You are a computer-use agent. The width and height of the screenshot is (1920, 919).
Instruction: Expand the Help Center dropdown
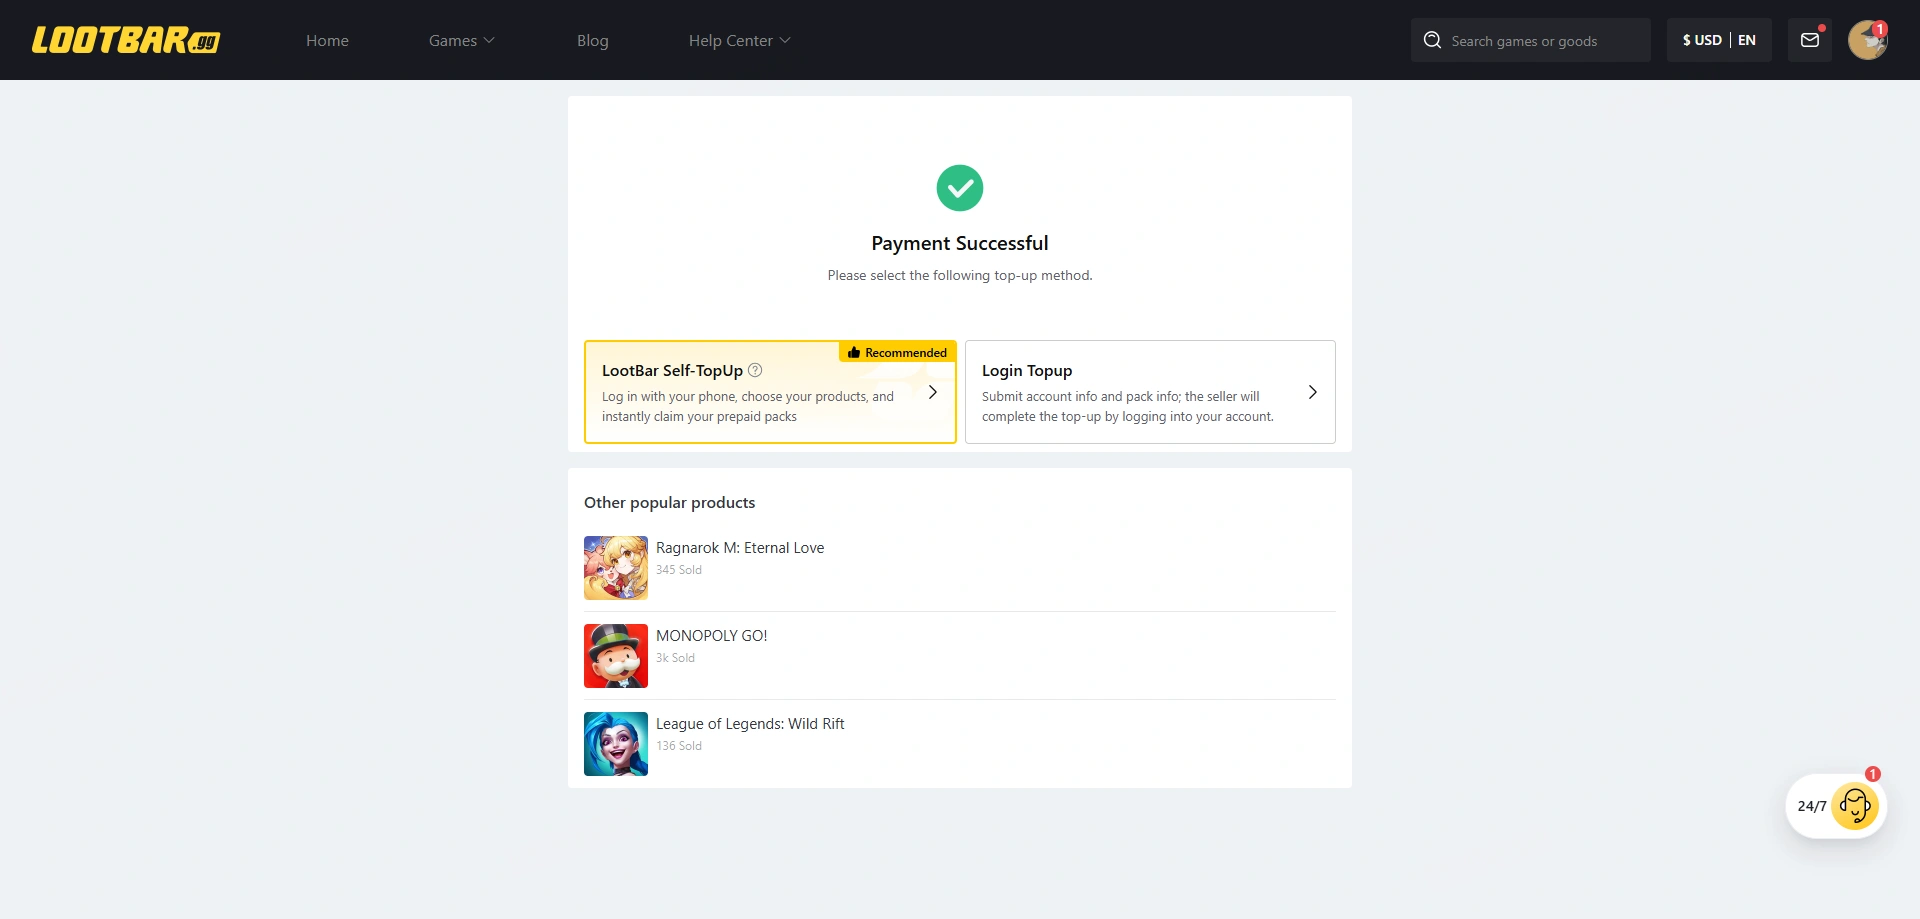coord(738,40)
